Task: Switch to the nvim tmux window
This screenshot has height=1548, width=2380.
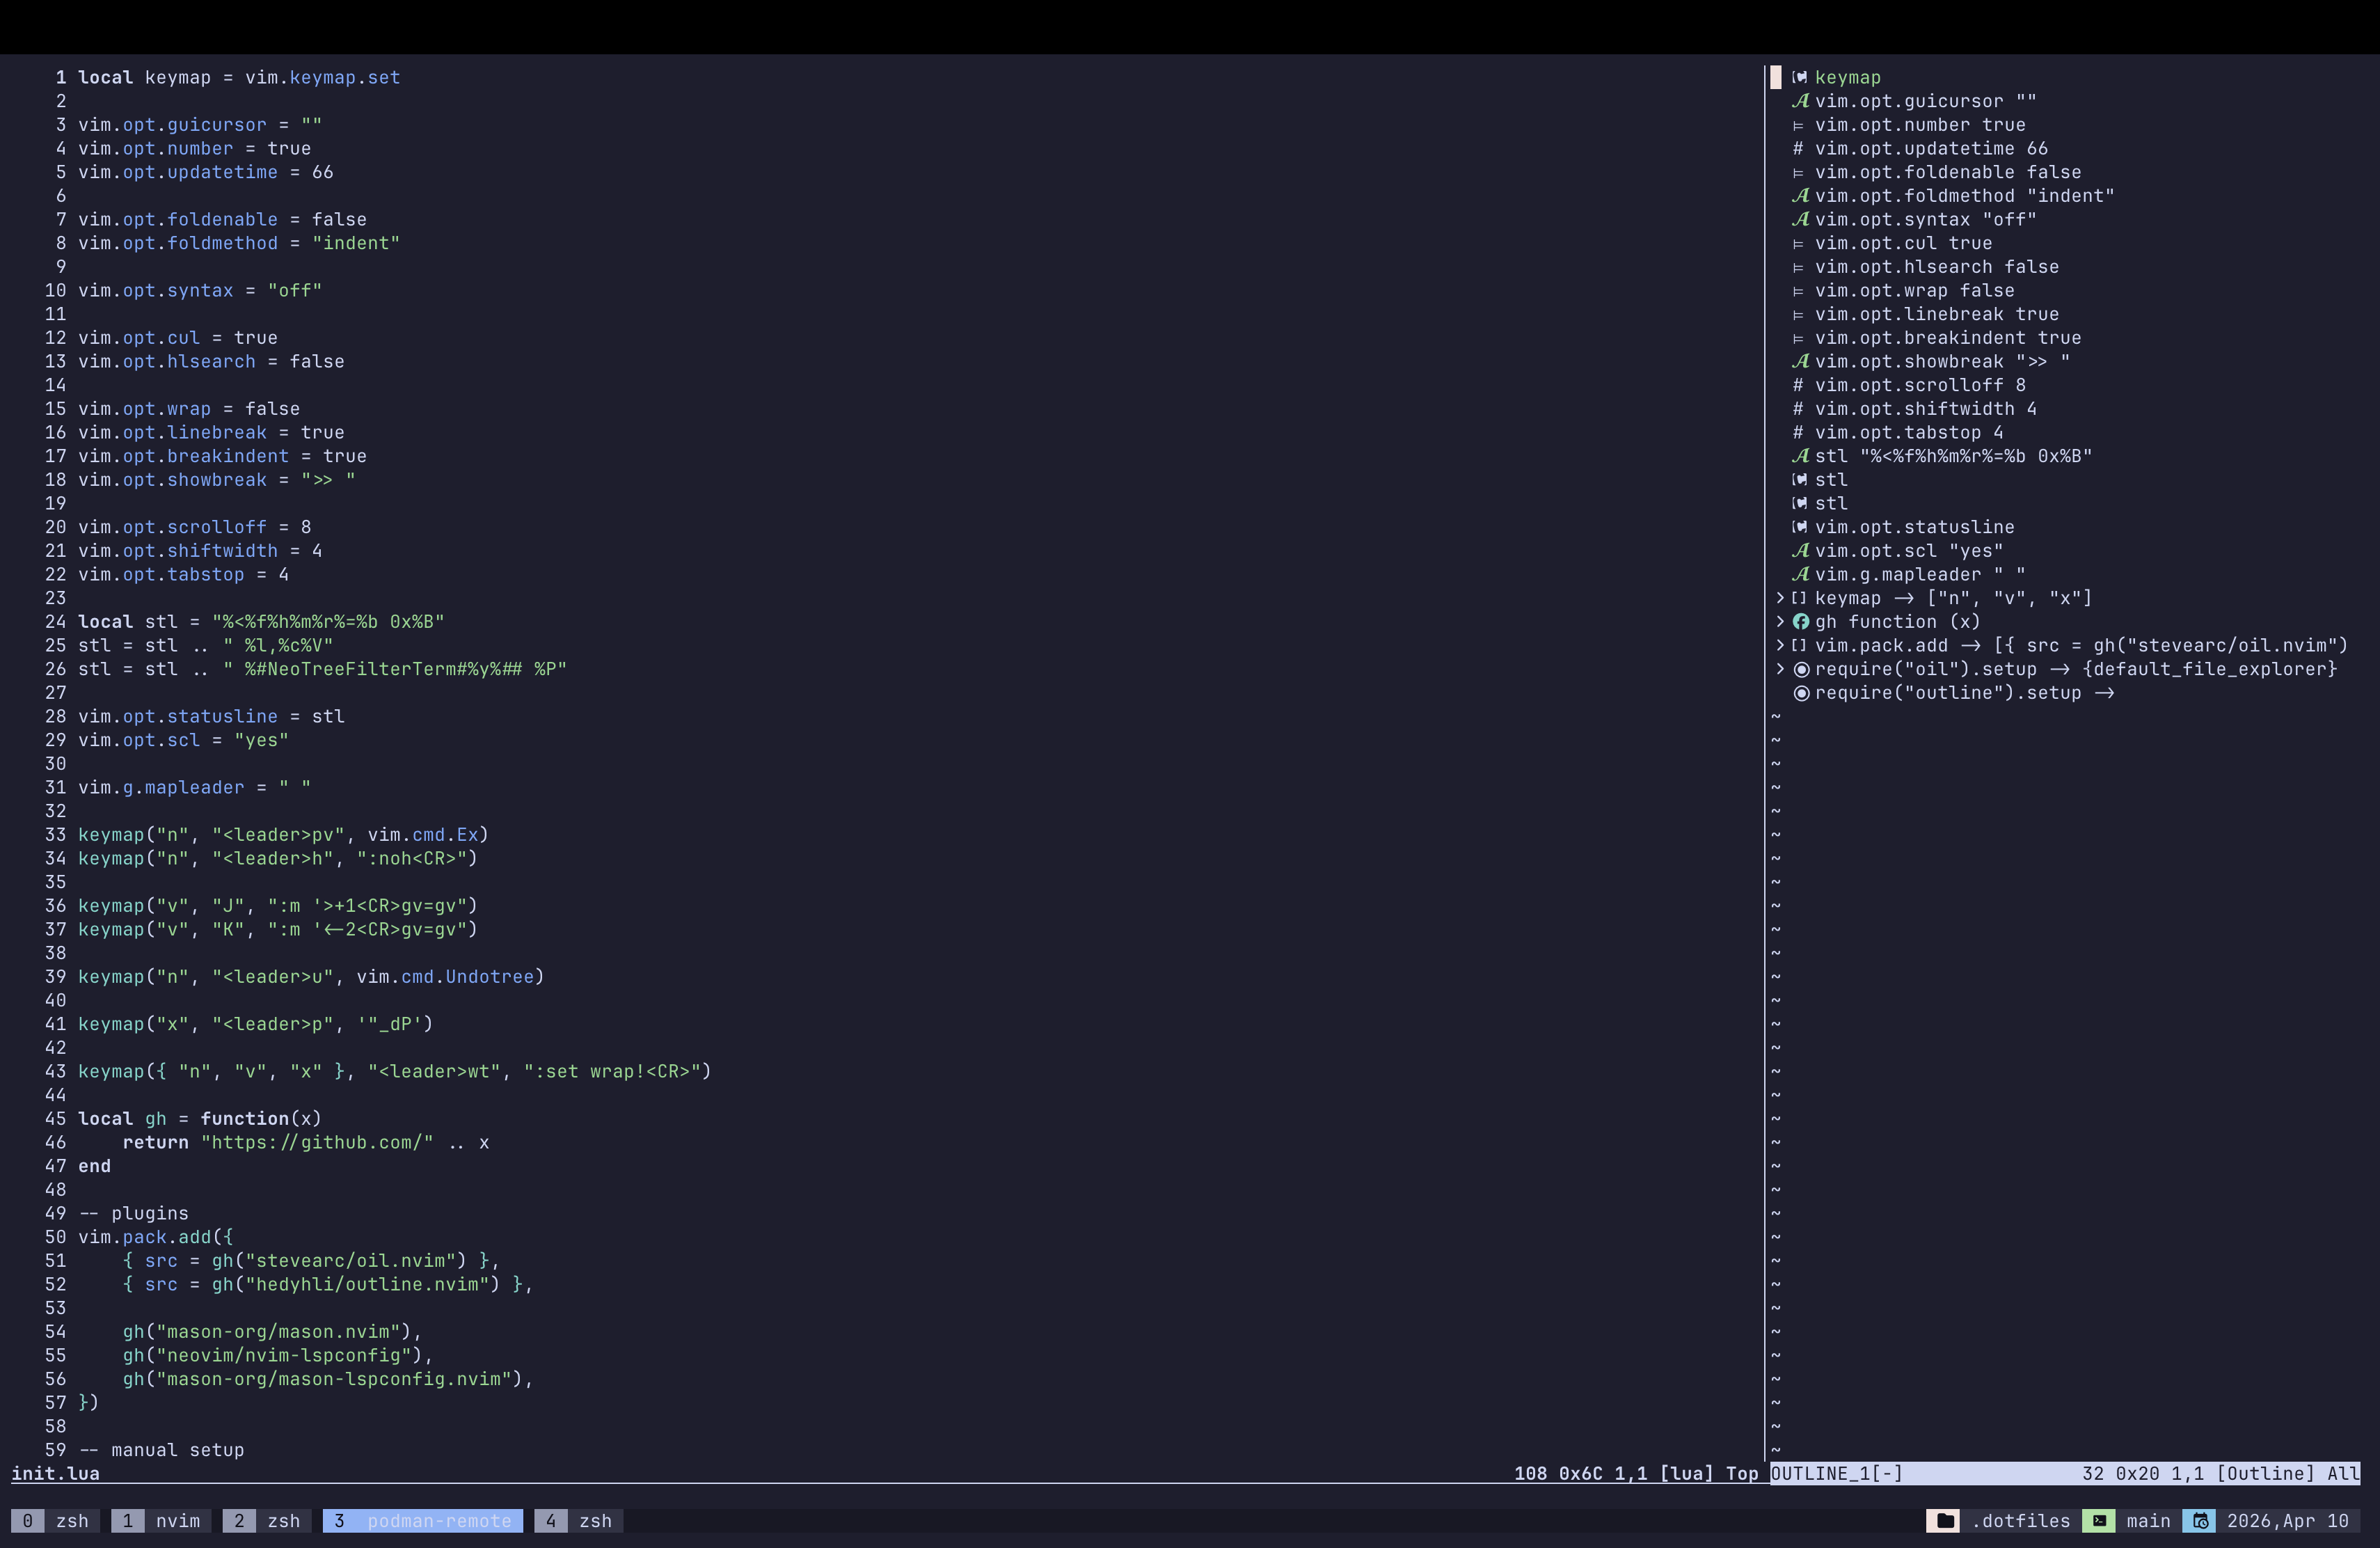Action: point(178,1521)
